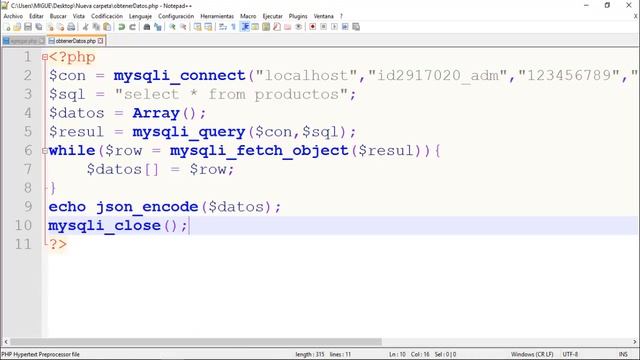This screenshot has height=360, width=640.
Task: Open the Archivo menu
Action: click(13, 16)
